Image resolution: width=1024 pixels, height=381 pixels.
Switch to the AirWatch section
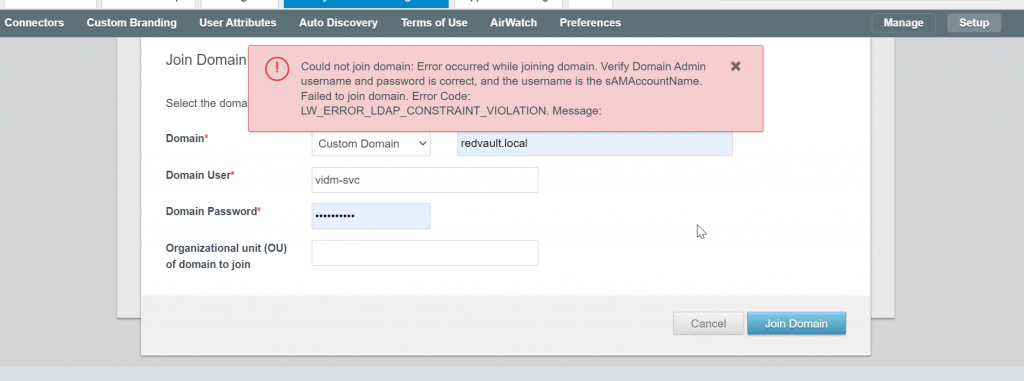point(513,23)
